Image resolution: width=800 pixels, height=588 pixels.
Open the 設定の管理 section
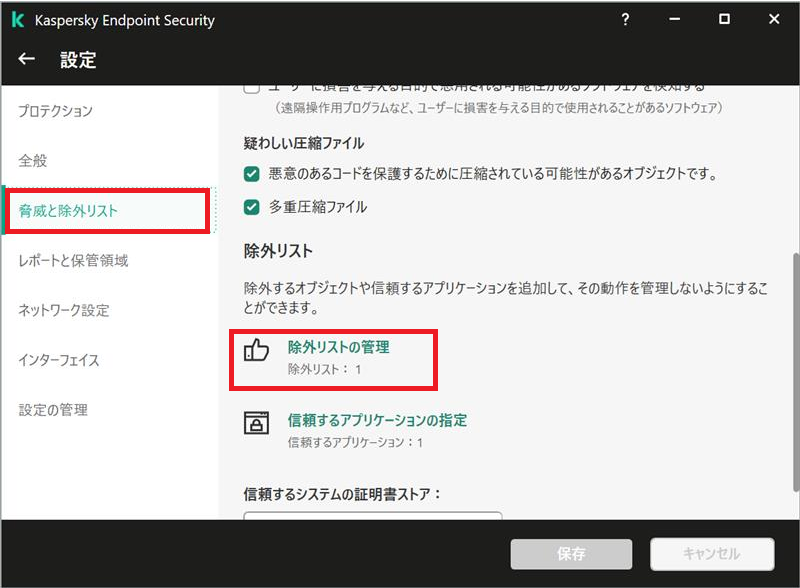pyautogui.click(x=53, y=410)
